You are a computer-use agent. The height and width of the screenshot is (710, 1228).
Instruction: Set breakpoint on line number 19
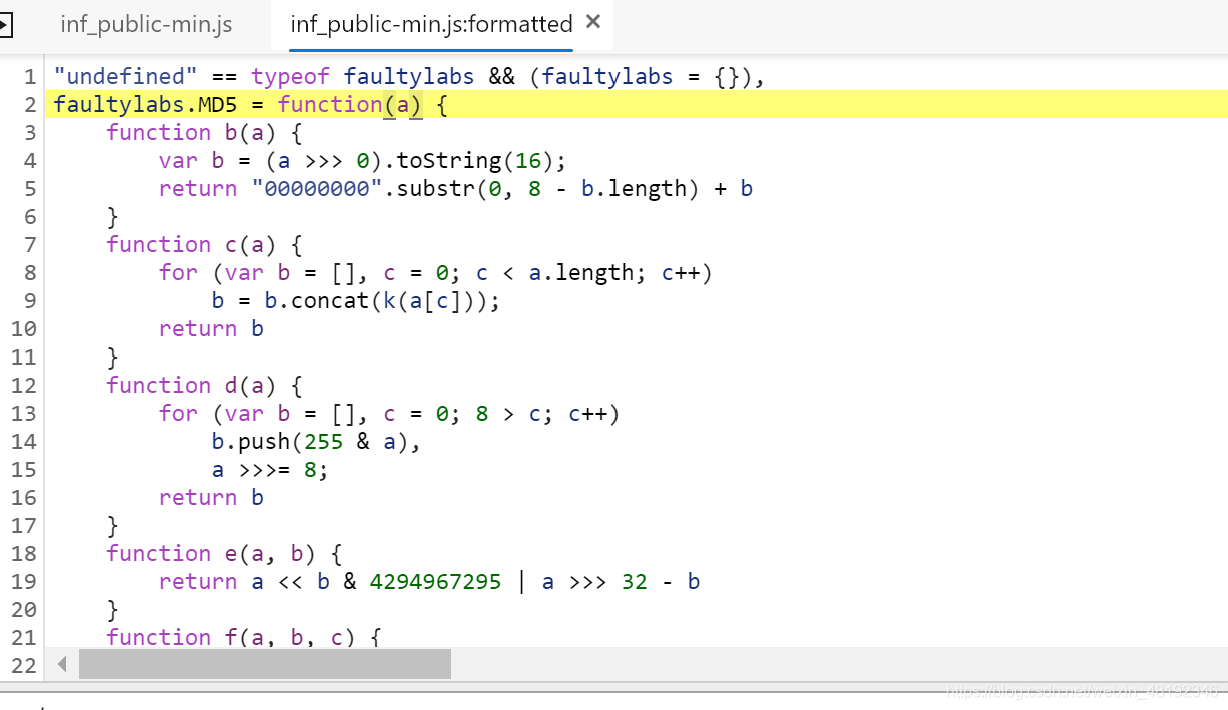coord(24,581)
